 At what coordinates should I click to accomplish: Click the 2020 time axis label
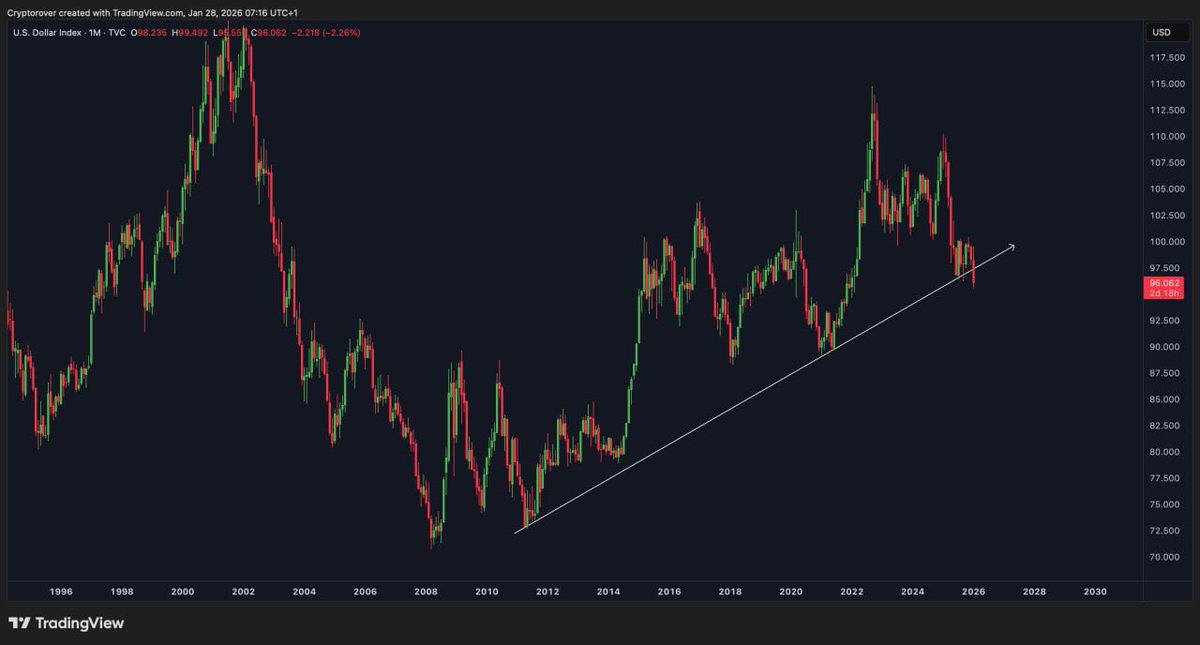pyautogui.click(x=791, y=592)
